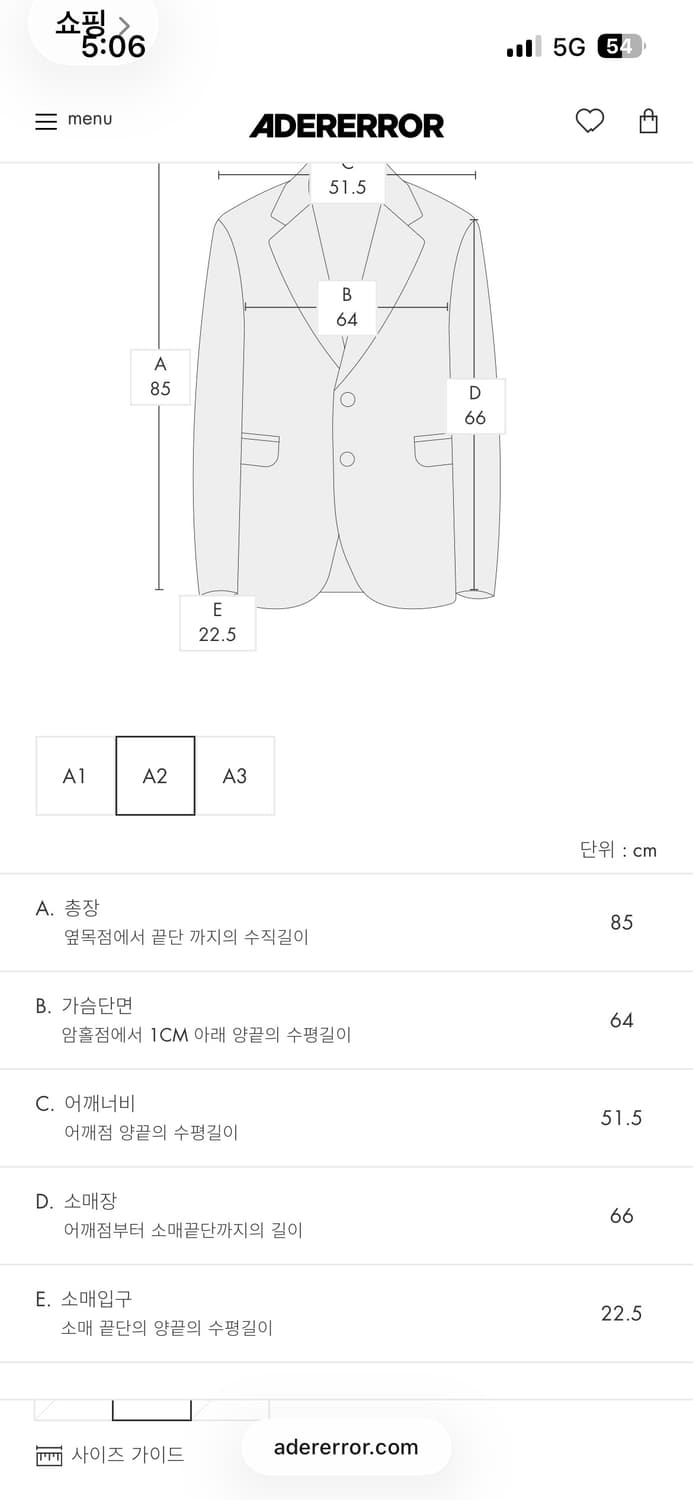The width and height of the screenshot is (693, 1500).
Task: Select size A2
Action: [155, 776]
